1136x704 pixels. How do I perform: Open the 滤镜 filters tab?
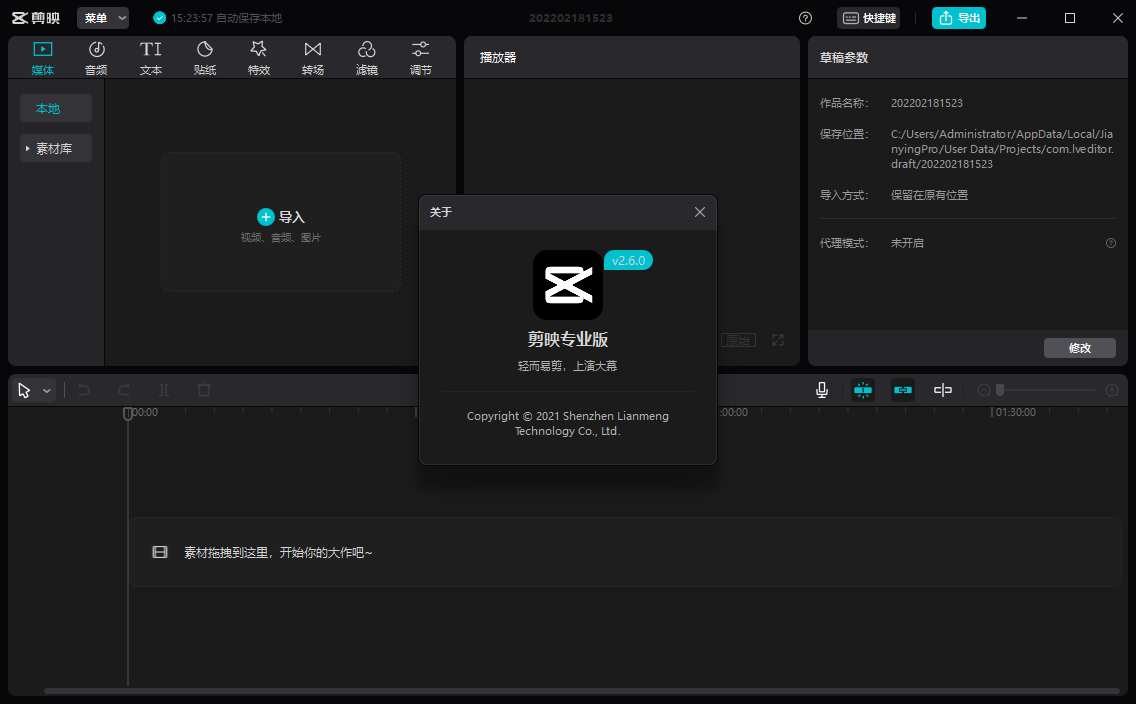point(367,58)
